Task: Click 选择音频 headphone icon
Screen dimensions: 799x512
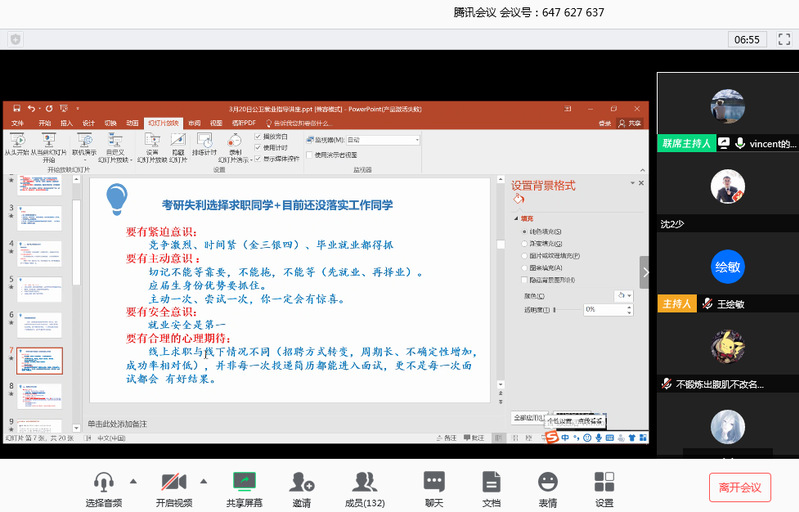Action: pos(103,481)
